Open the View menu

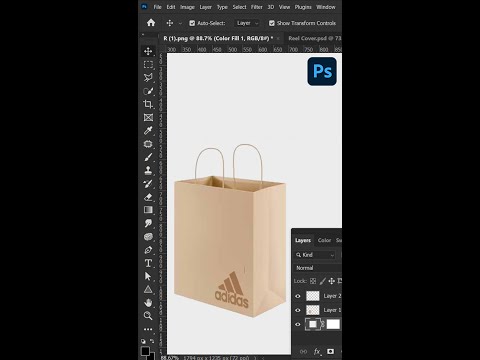[284, 7]
